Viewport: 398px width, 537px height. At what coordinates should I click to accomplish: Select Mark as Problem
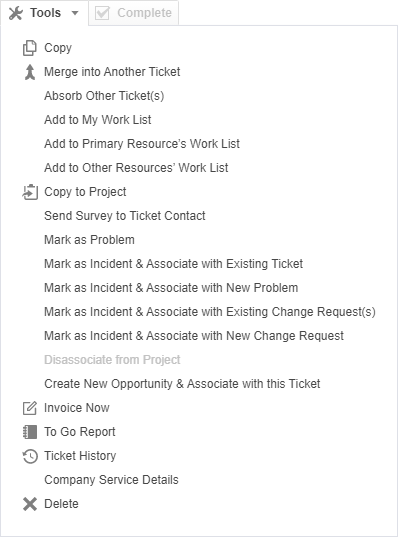[x=89, y=240]
